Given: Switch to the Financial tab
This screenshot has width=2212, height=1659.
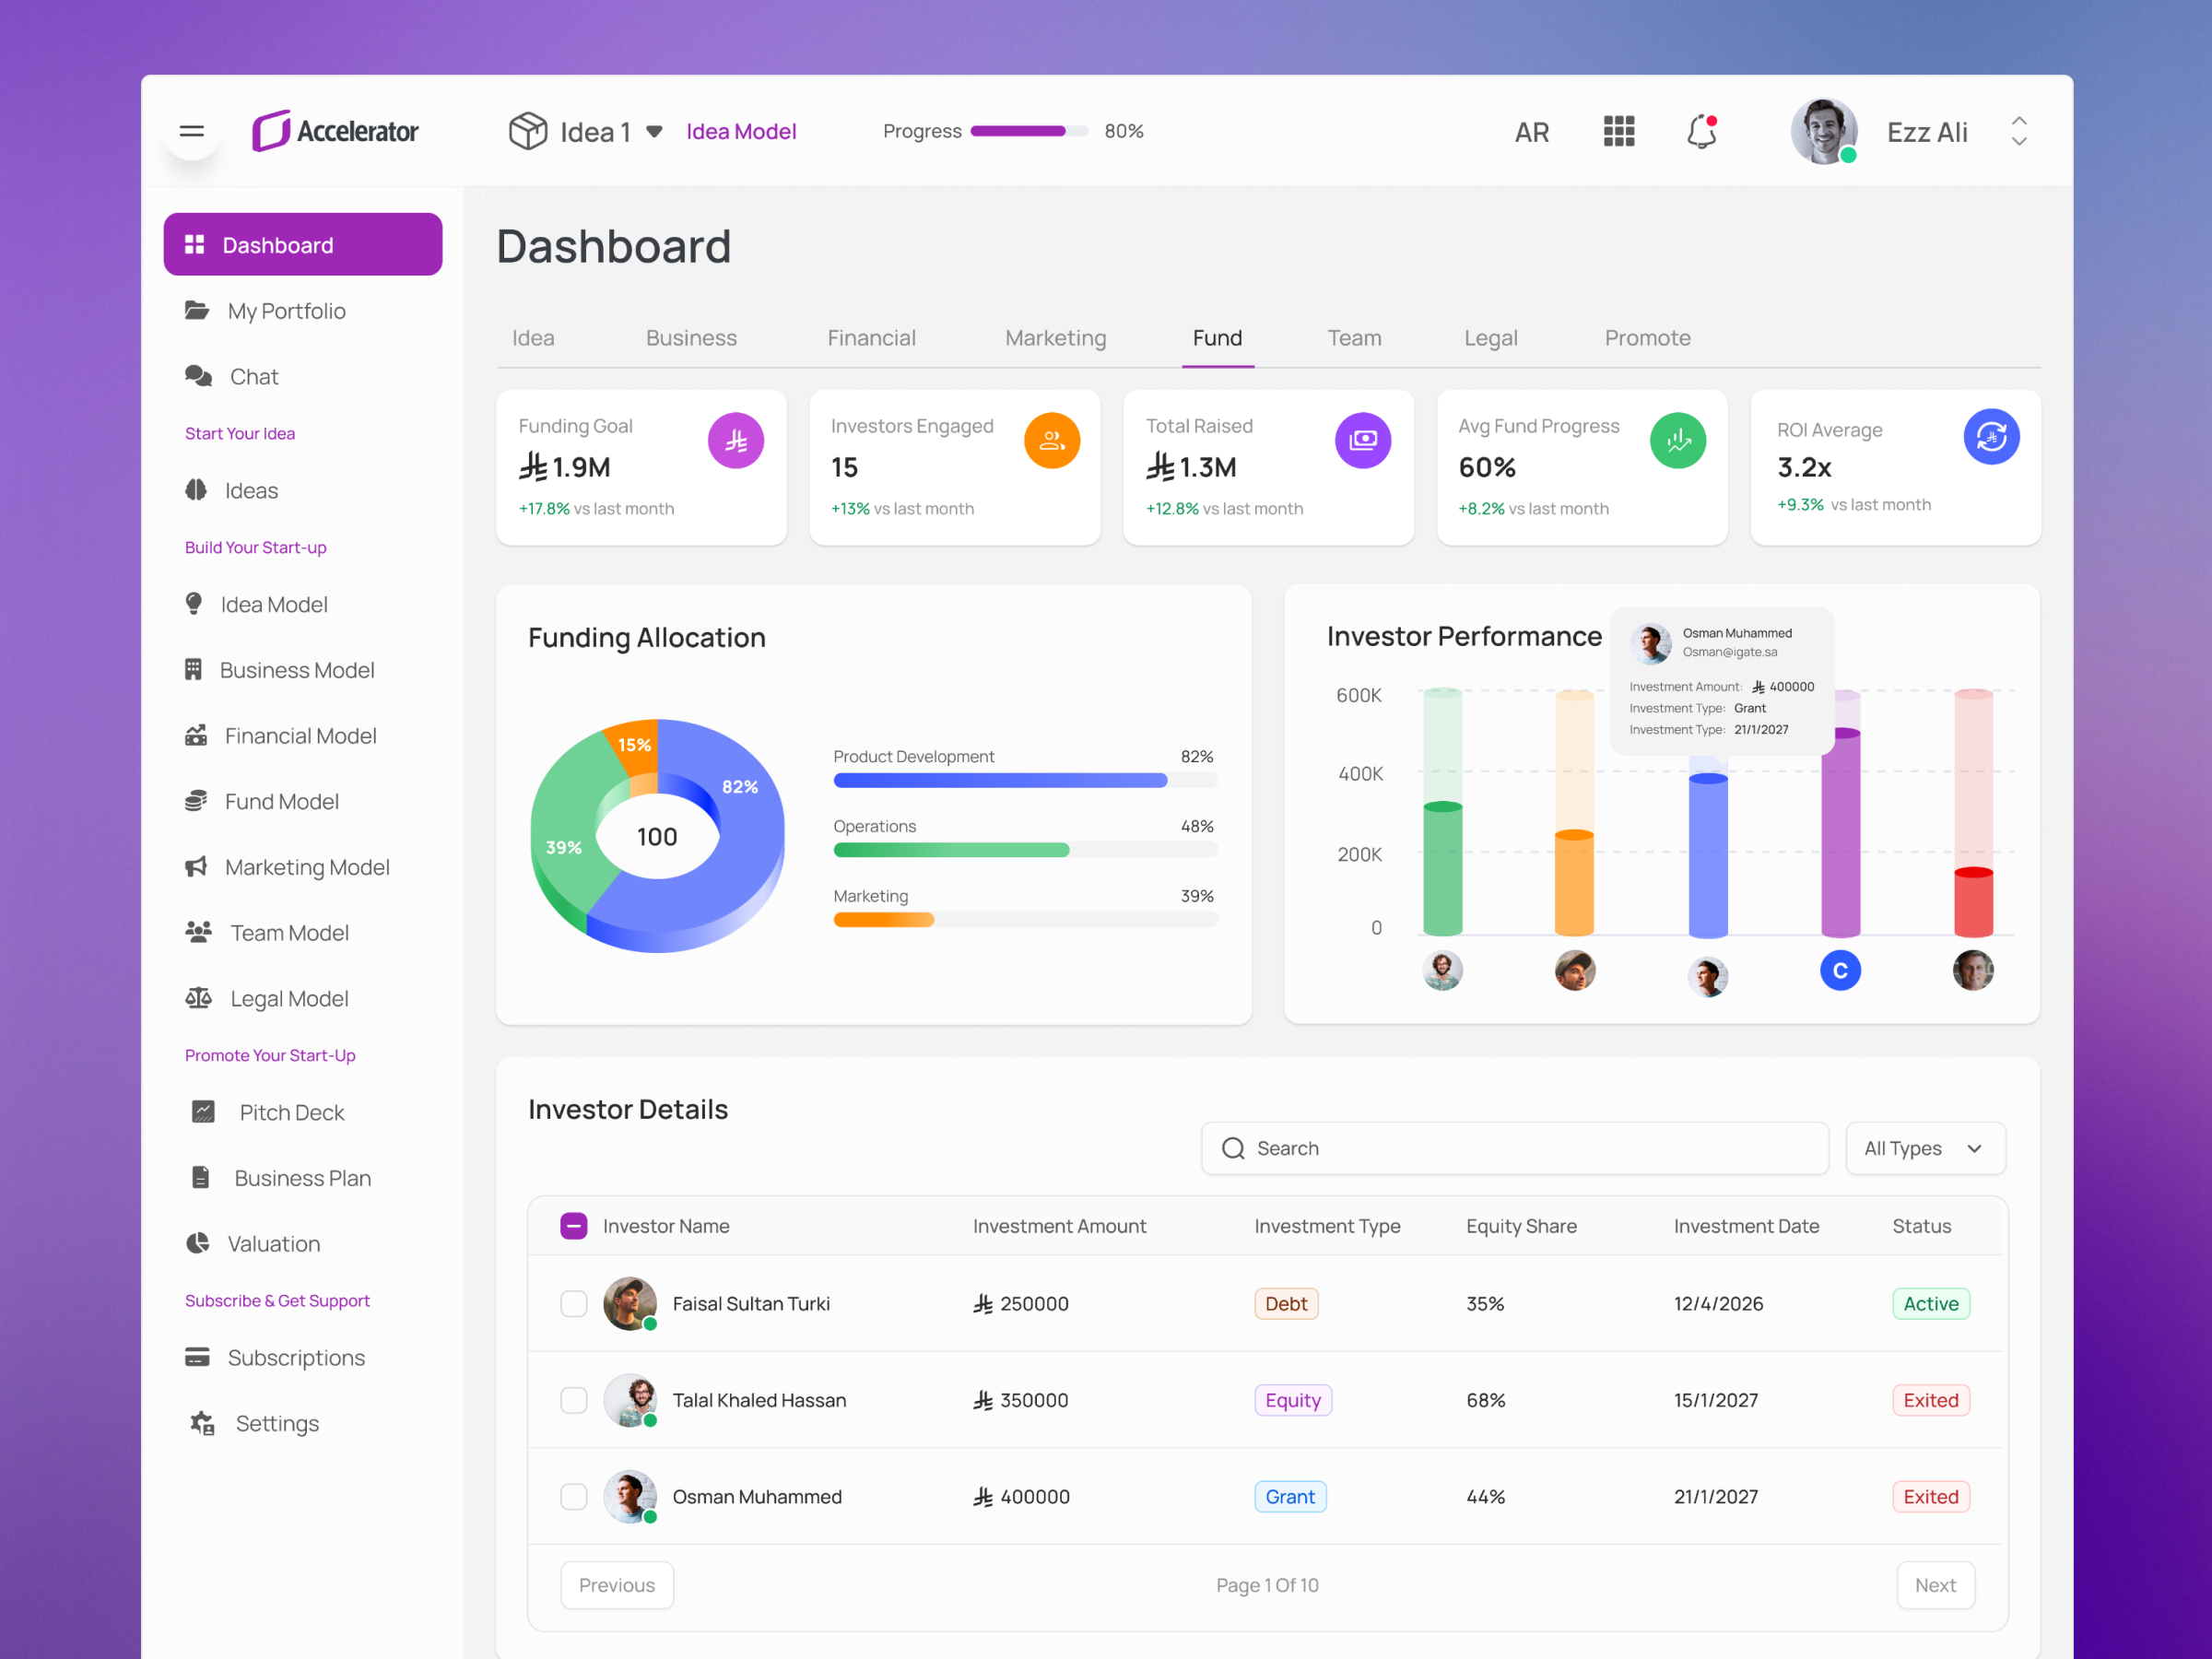Looking at the screenshot, I should pyautogui.click(x=871, y=338).
